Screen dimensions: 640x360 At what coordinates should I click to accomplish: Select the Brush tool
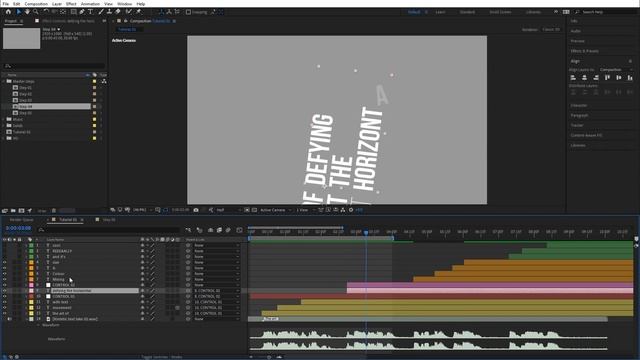(x=101, y=12)
